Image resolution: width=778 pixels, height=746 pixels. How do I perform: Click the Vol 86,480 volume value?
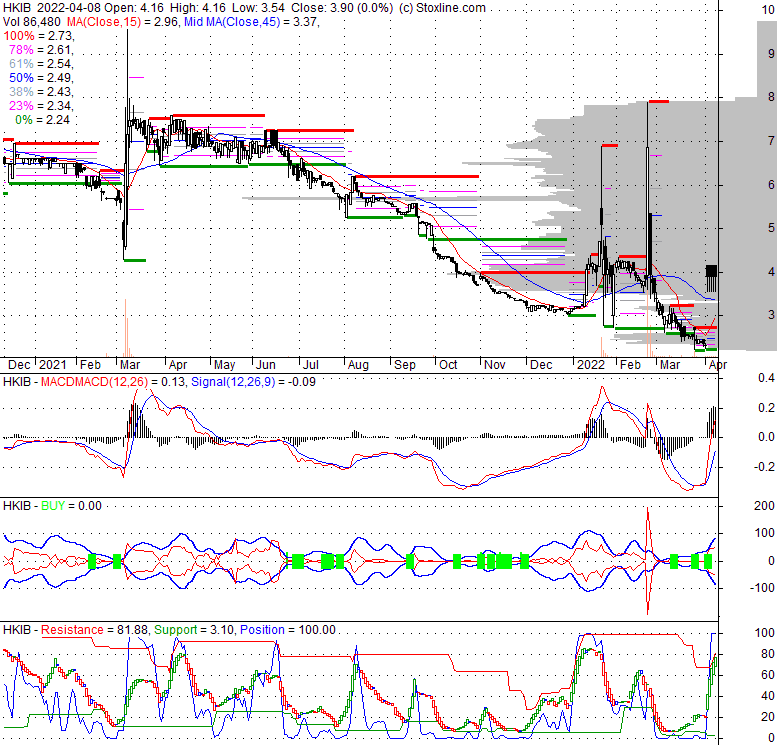click(32, 22)
